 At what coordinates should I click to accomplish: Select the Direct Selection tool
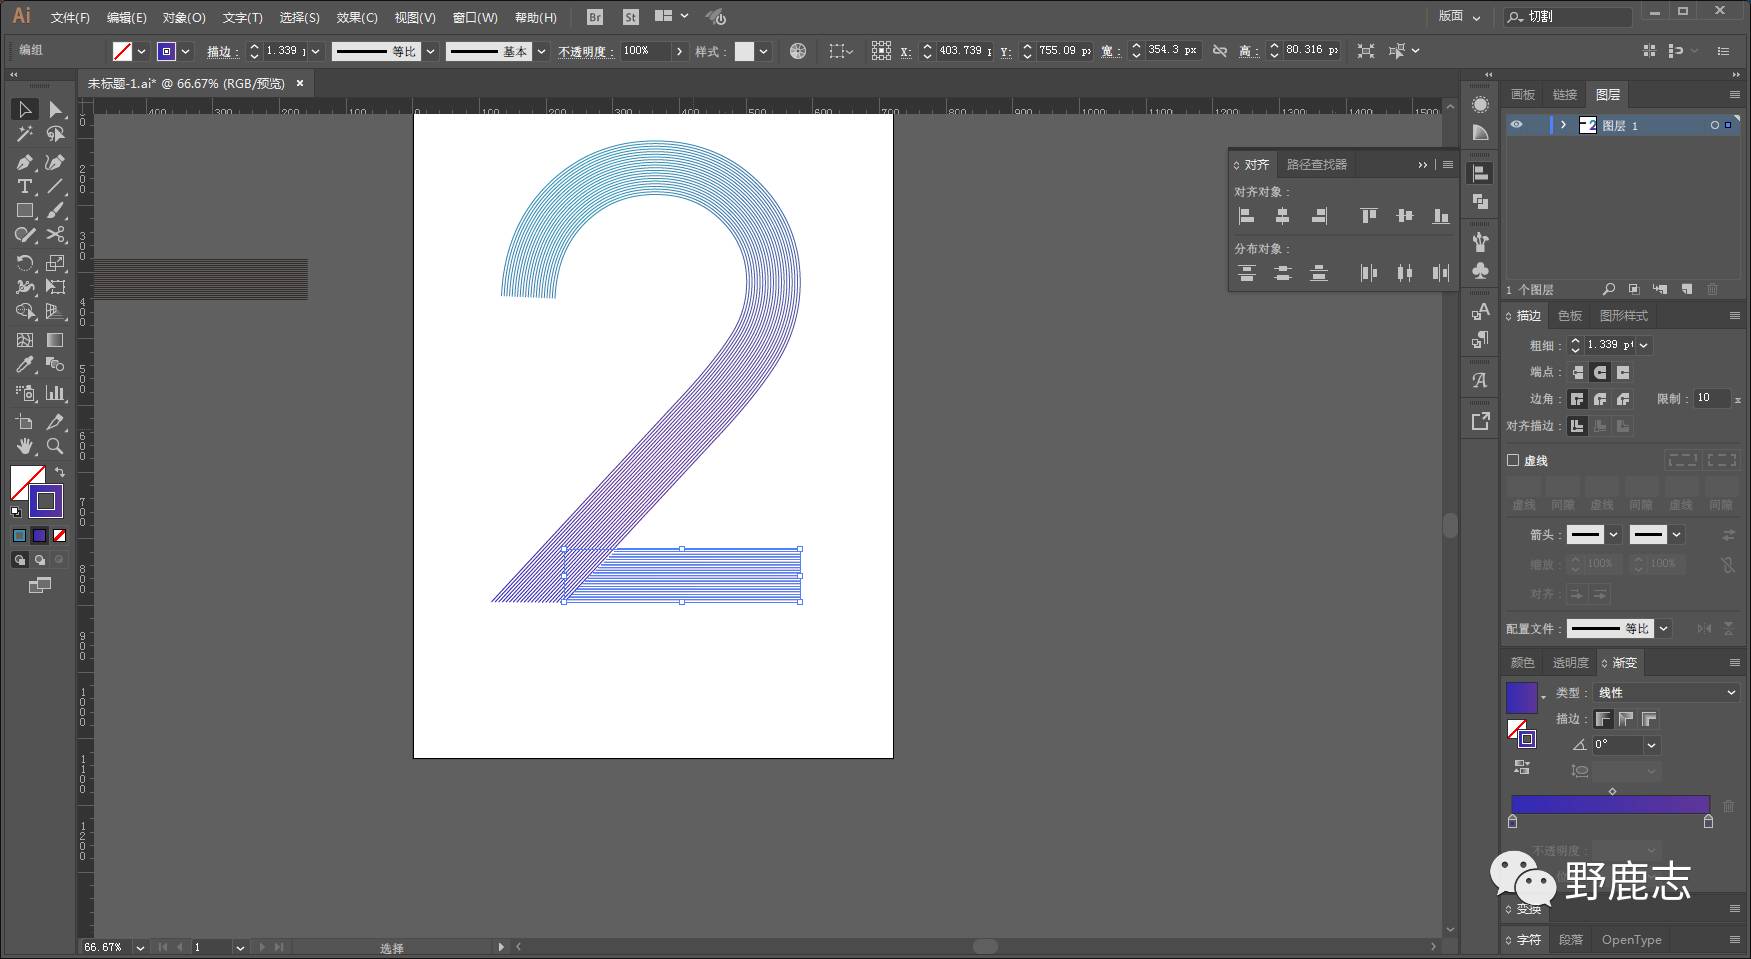click(x=55, y=109)
